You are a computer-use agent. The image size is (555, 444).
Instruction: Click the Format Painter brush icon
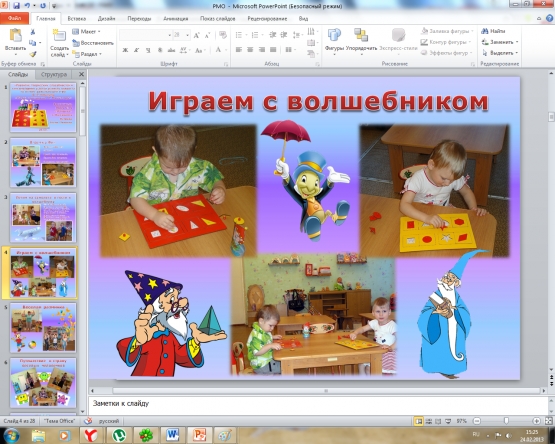point(33,54)
